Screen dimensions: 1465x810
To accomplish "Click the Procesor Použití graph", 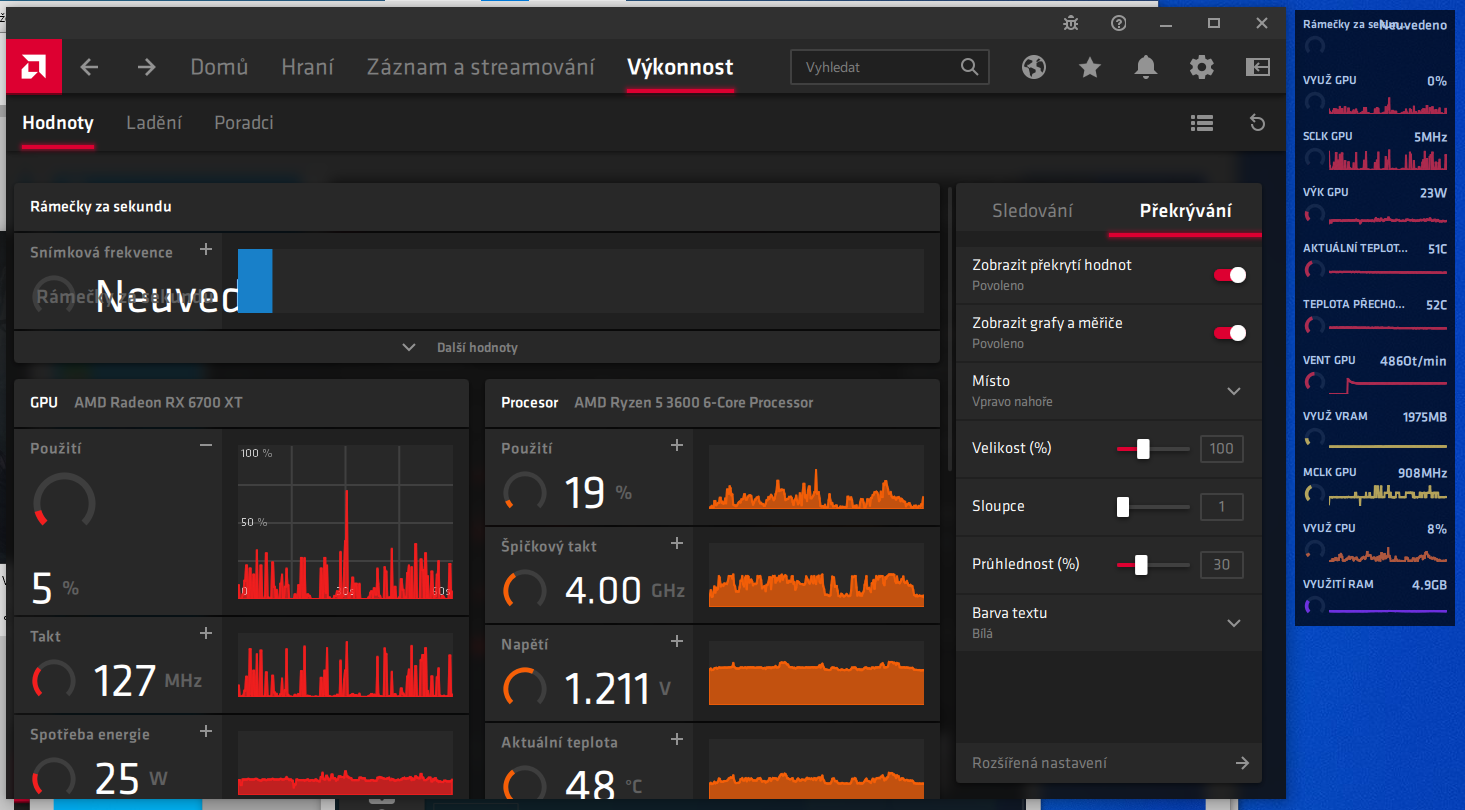I will [x=817, y=478].
